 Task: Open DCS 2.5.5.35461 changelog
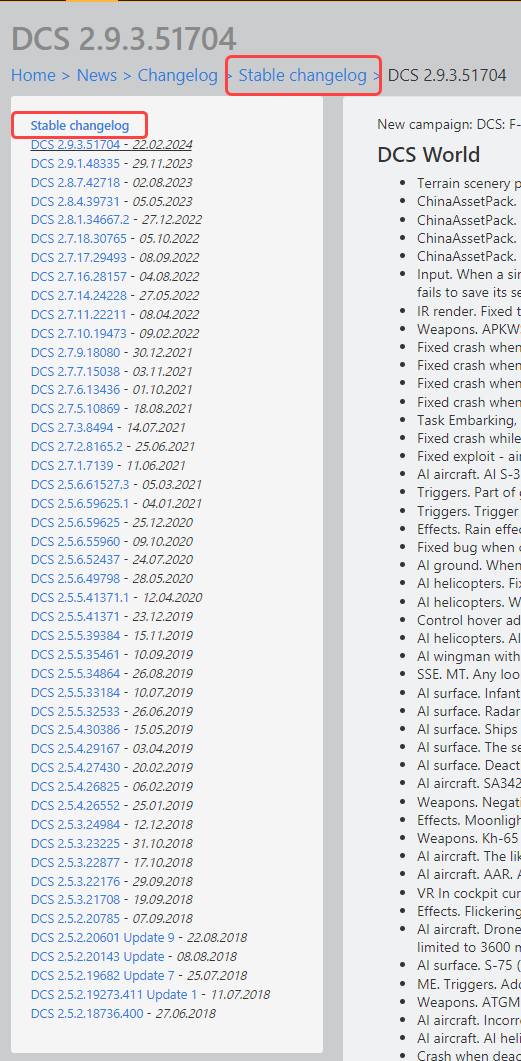(x=75, y=654)
